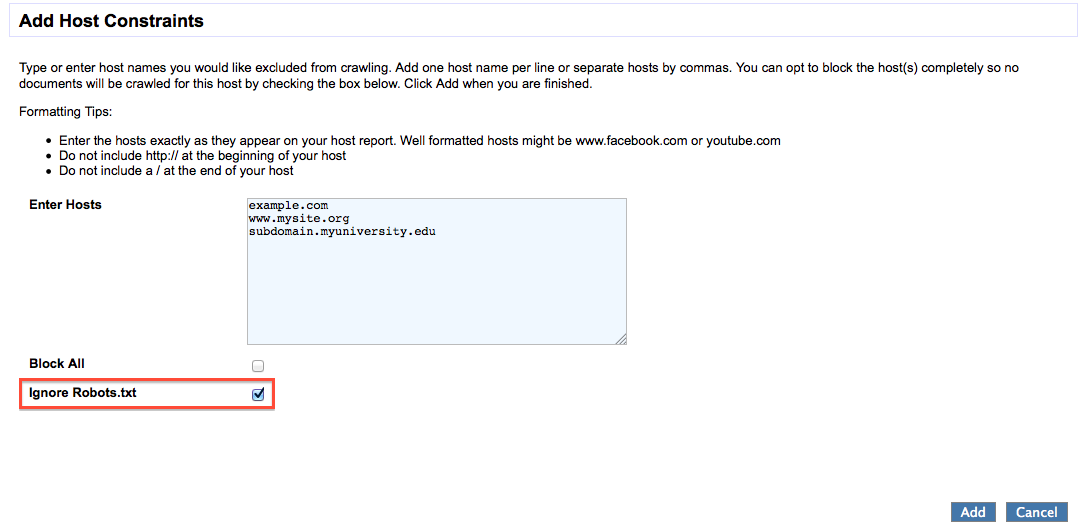Click the Formatting Tips heading text
Viewport: 1079px width, 530px height.
tap(66, 111)
